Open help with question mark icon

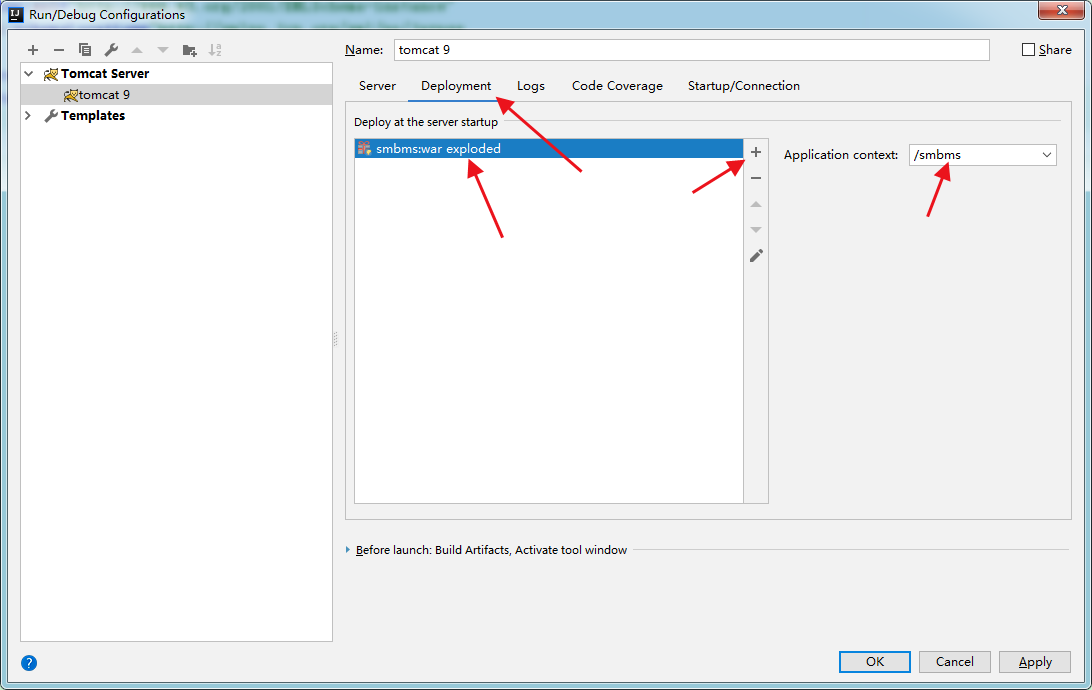pos(29,663)
